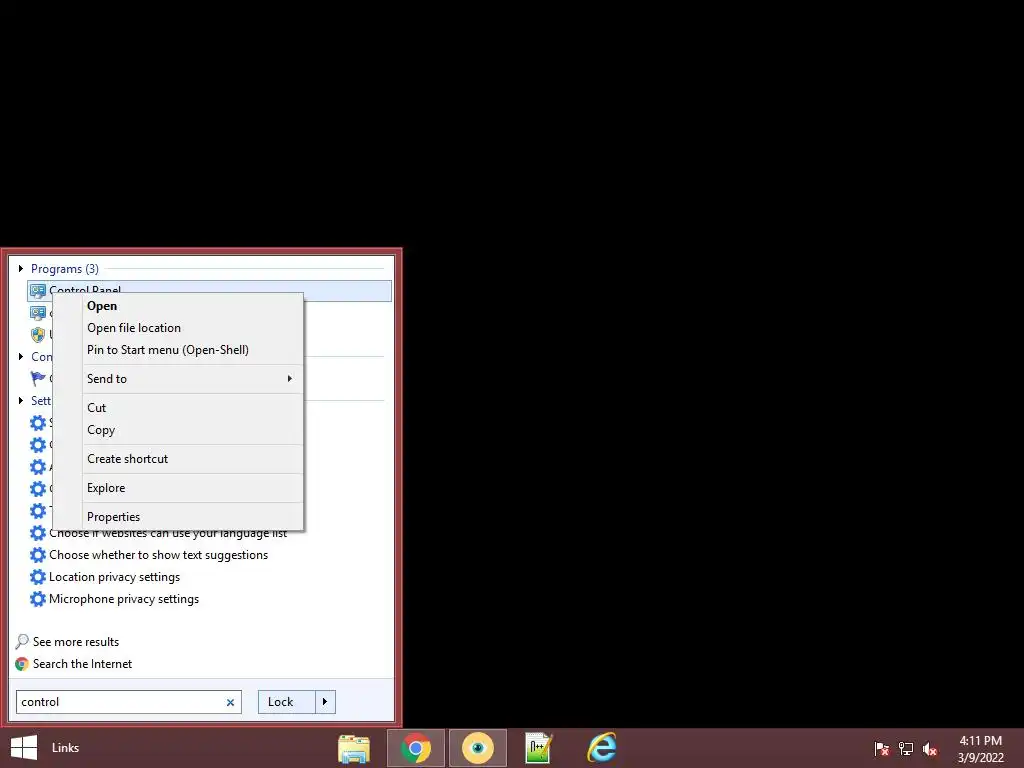1024x768 pixels.
Task: Click the Windows Start button
Action: [24, 748]
